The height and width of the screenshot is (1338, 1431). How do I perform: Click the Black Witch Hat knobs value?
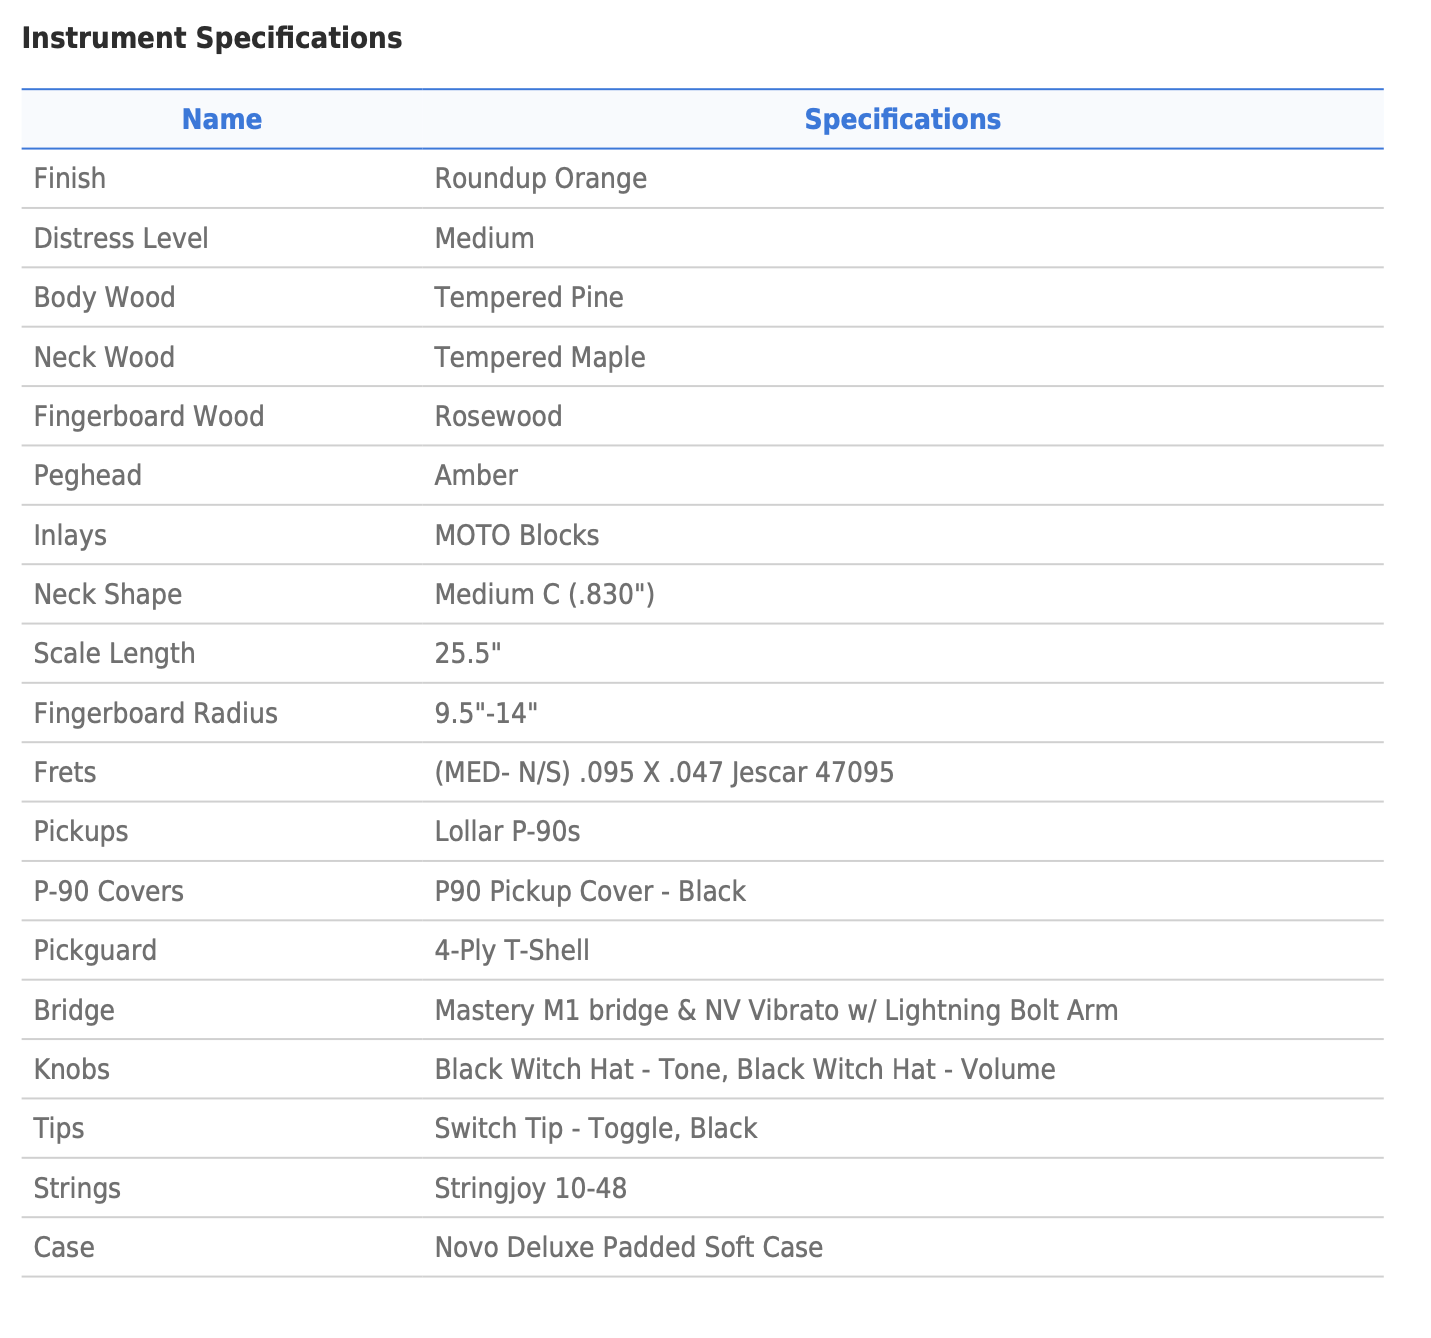pos(745,1069)
